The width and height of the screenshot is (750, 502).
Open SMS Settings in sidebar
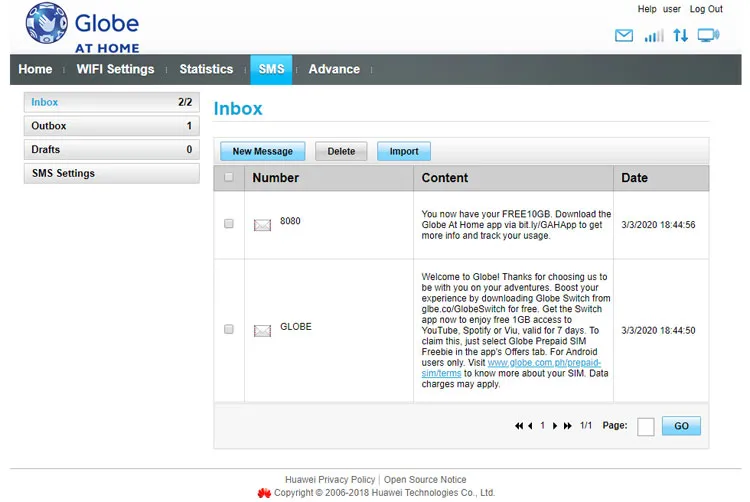(x=111, y=174)
